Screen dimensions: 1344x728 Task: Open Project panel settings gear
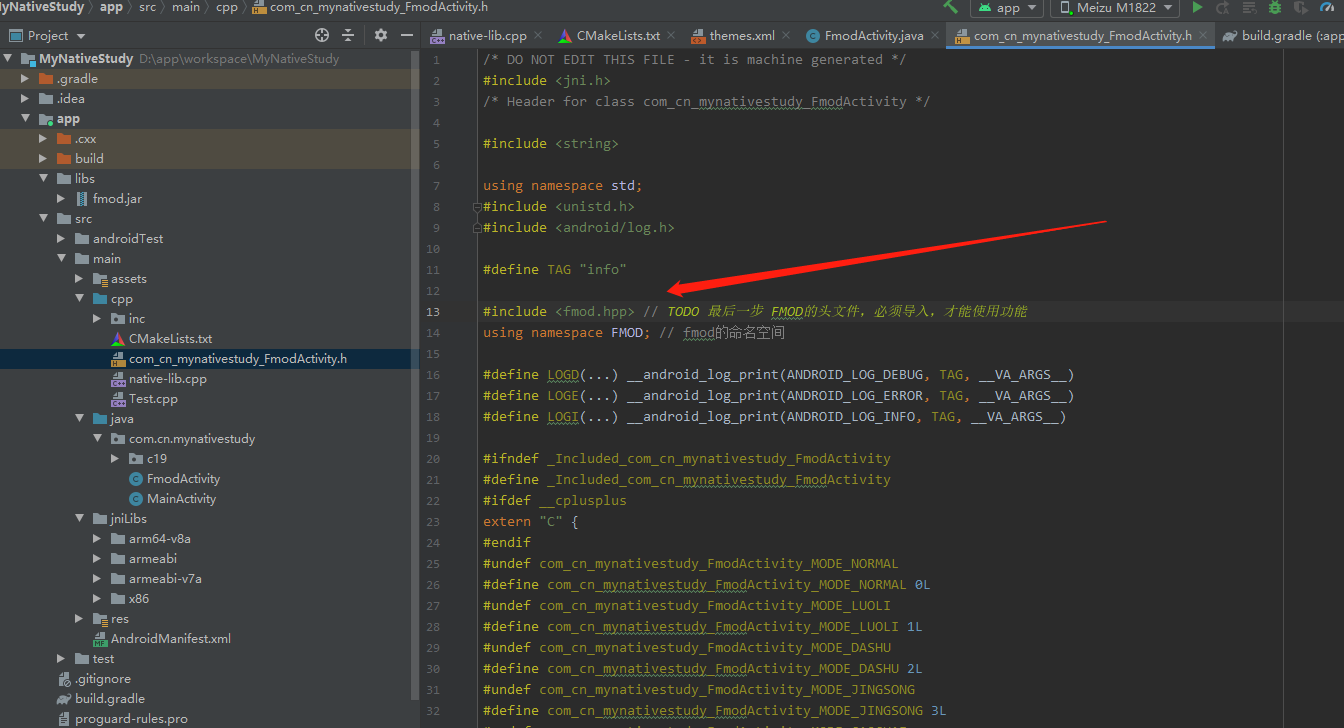pos(380,35)
